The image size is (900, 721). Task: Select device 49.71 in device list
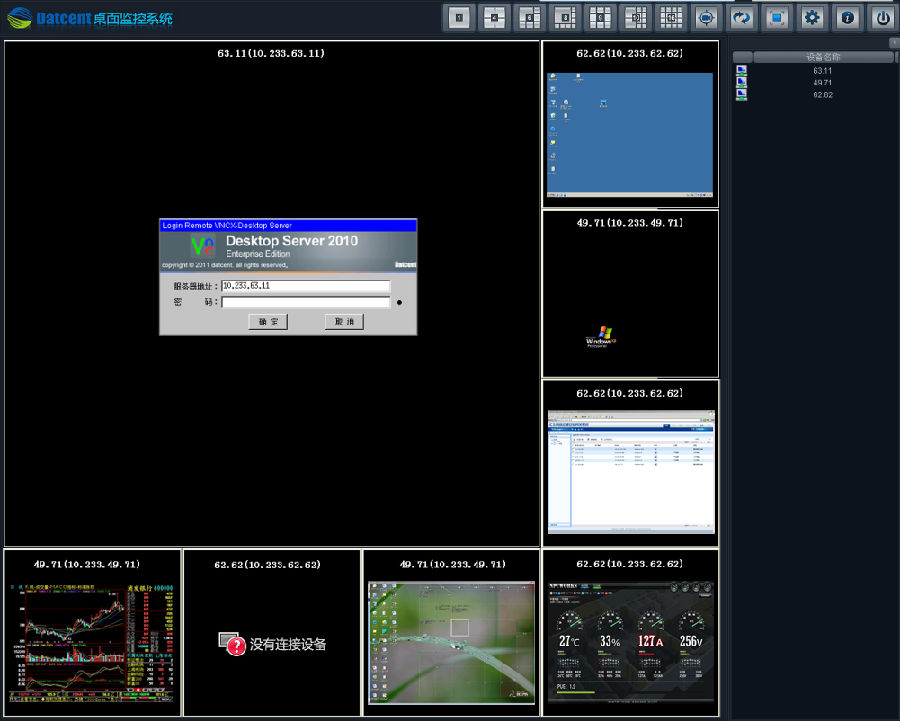(822, 83)
